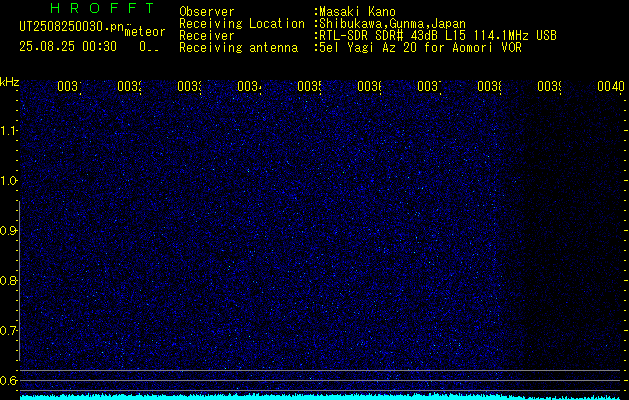The height and width of the screenshot is (400, 629).
Task: Click the 0038 time marker
Action: [489, 87]
